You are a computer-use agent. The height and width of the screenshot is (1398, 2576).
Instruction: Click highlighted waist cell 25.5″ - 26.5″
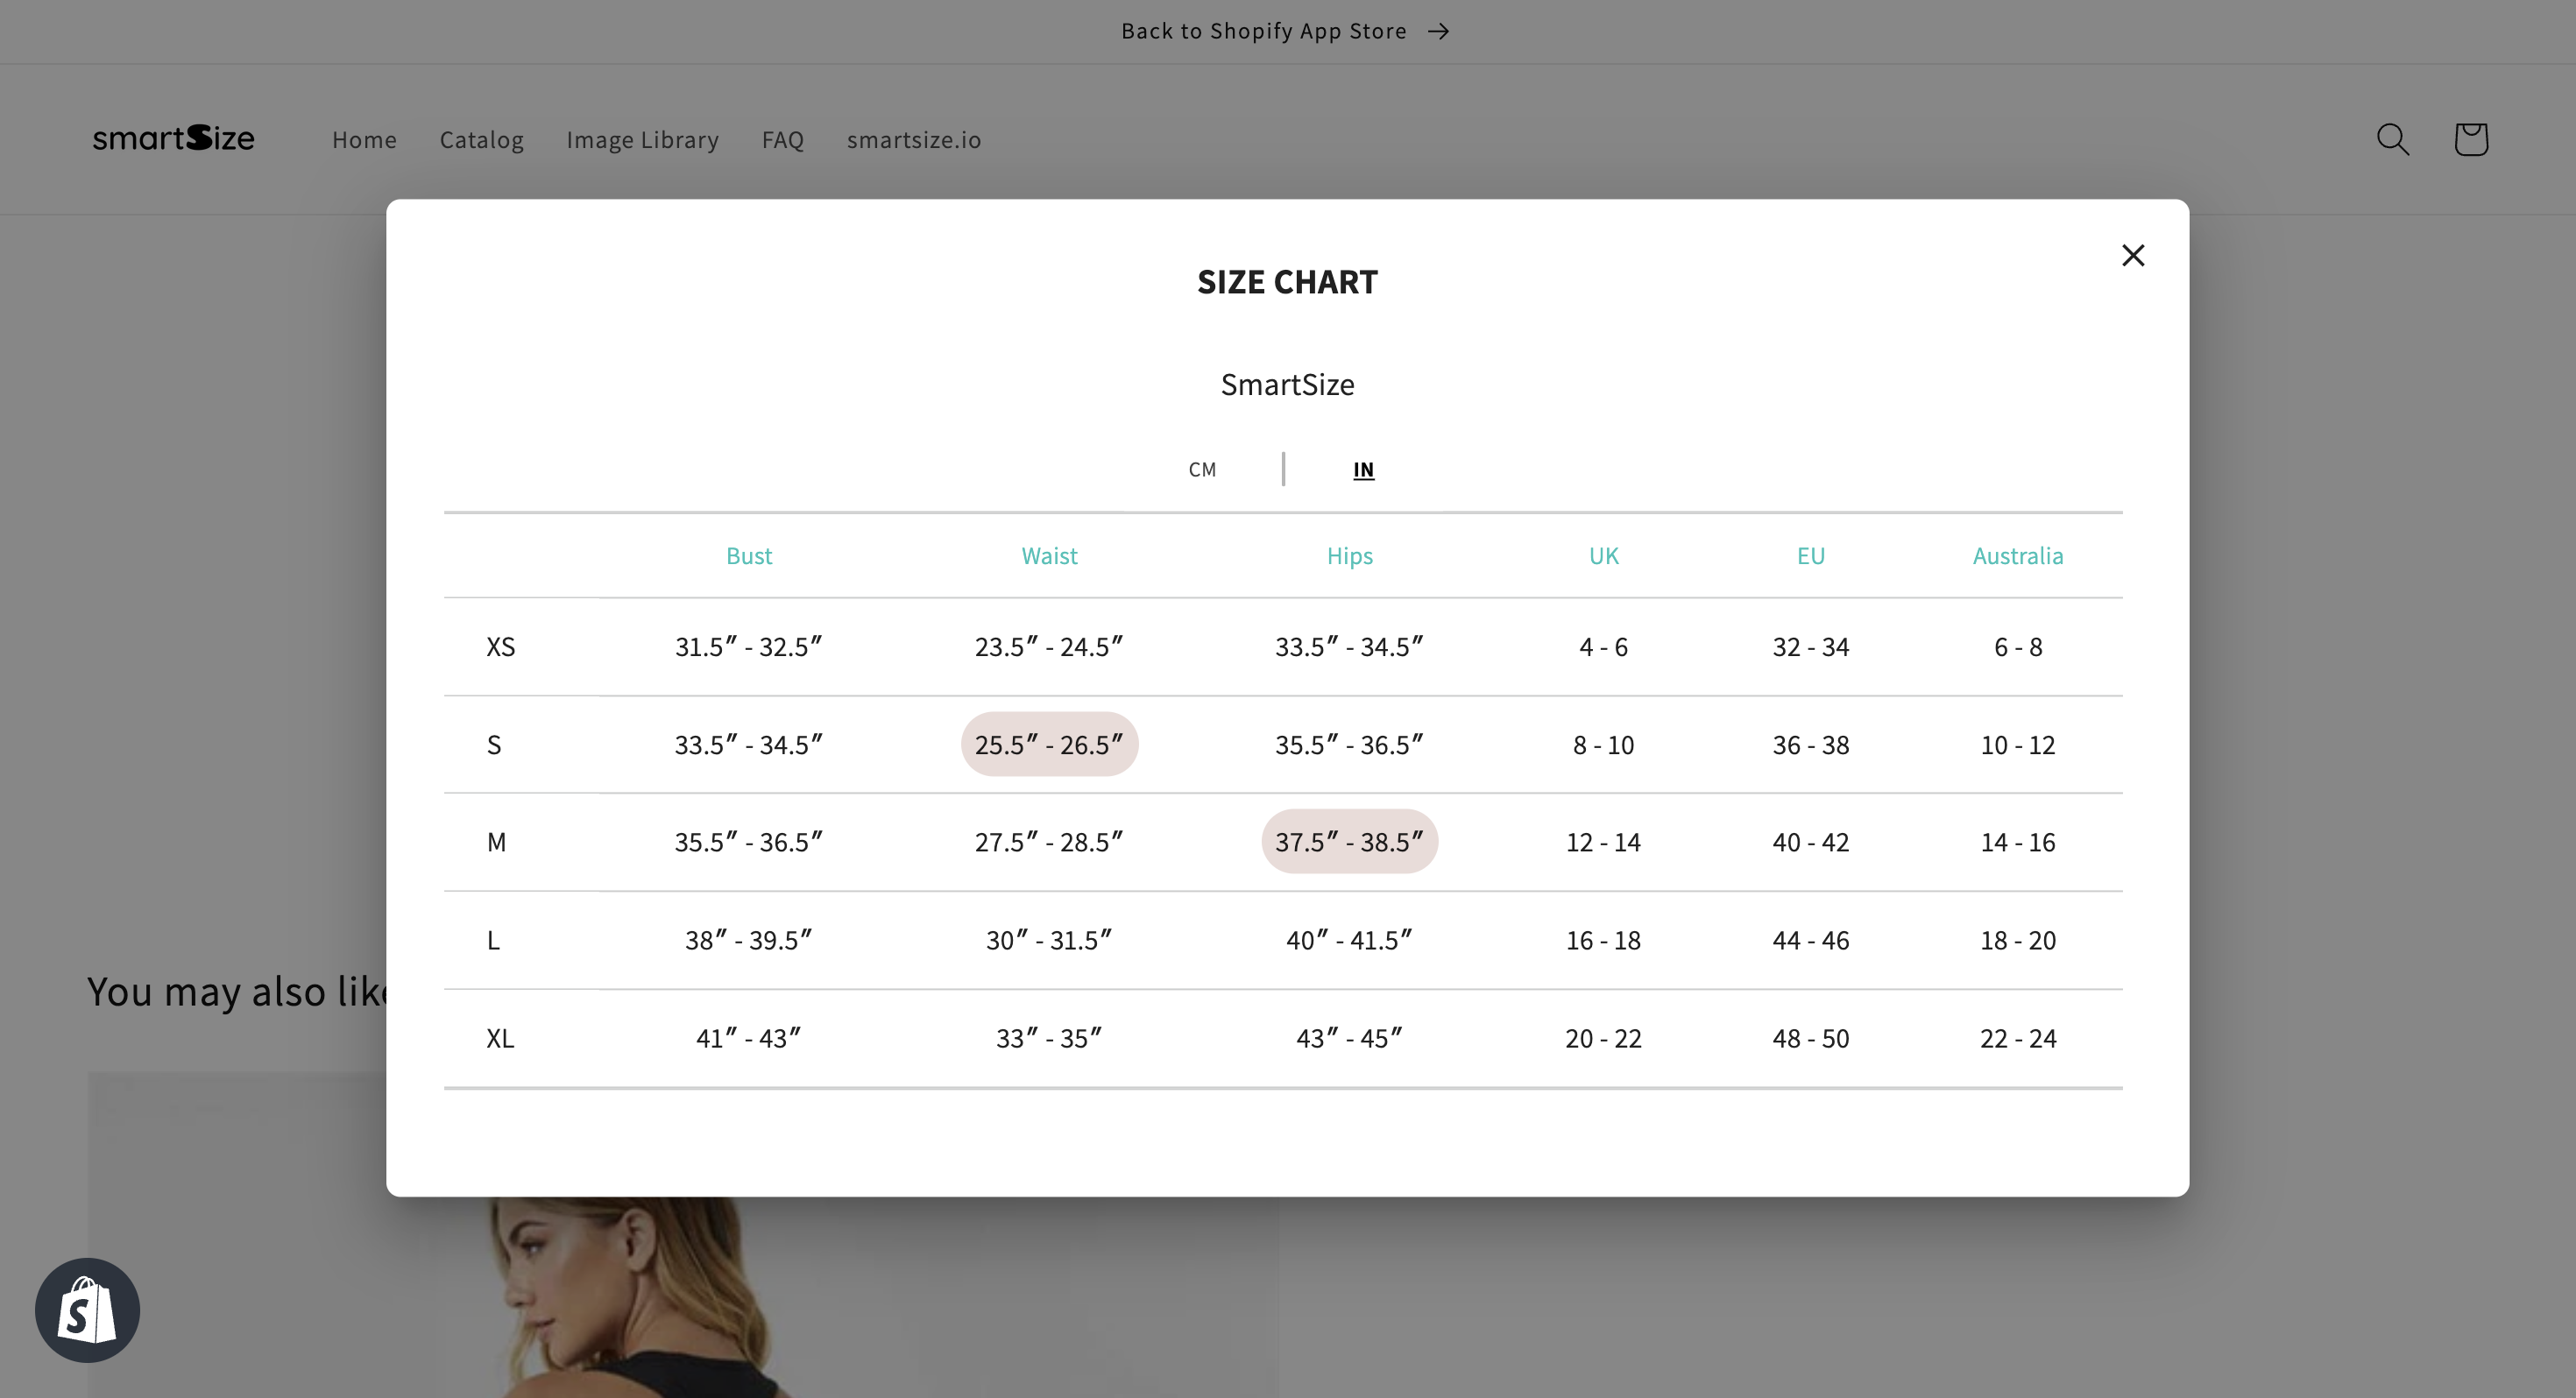point(1049,745)
